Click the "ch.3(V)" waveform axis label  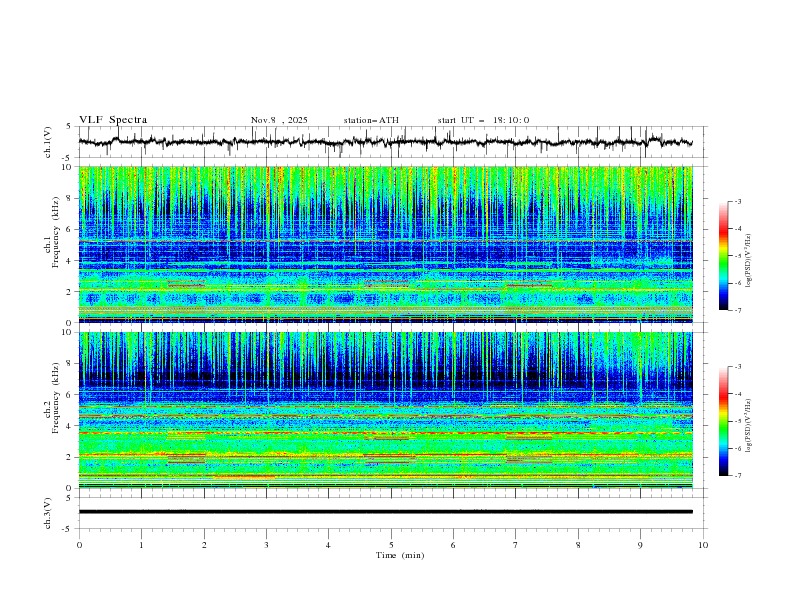pos(47,513)
